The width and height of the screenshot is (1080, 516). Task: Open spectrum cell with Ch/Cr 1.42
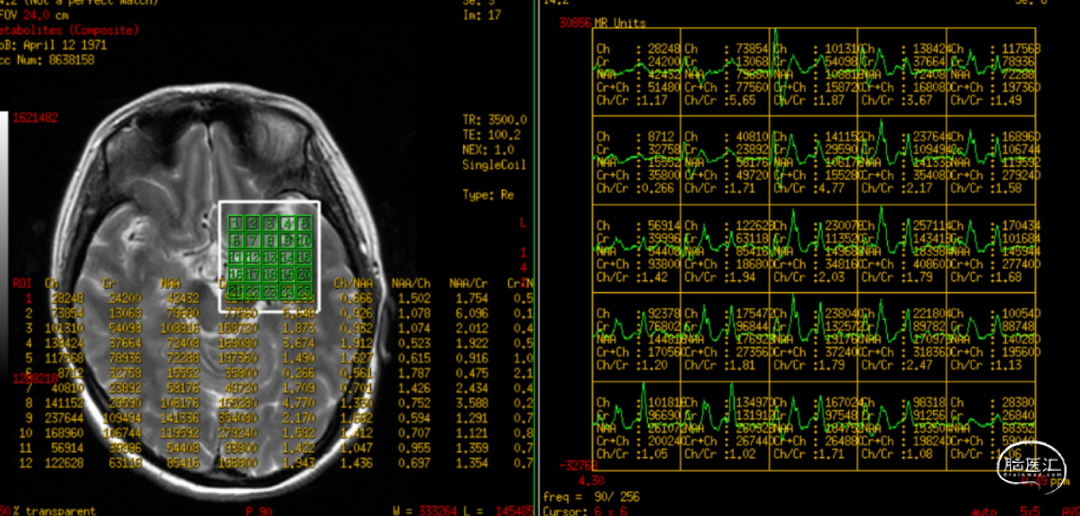point(636,249)
